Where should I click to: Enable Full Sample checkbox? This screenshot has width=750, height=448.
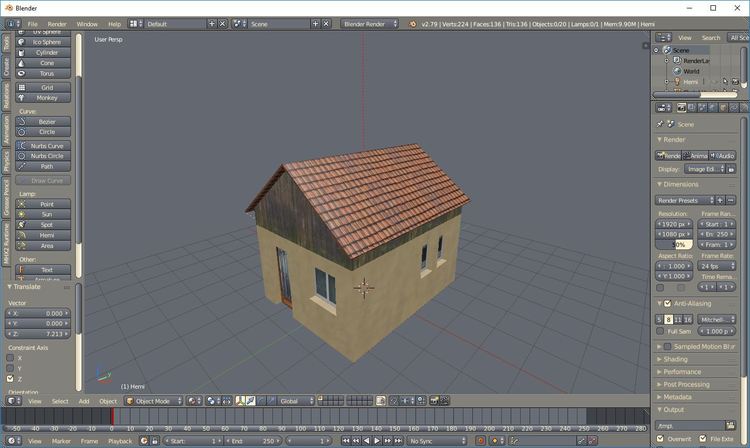[x=660, y=331]
